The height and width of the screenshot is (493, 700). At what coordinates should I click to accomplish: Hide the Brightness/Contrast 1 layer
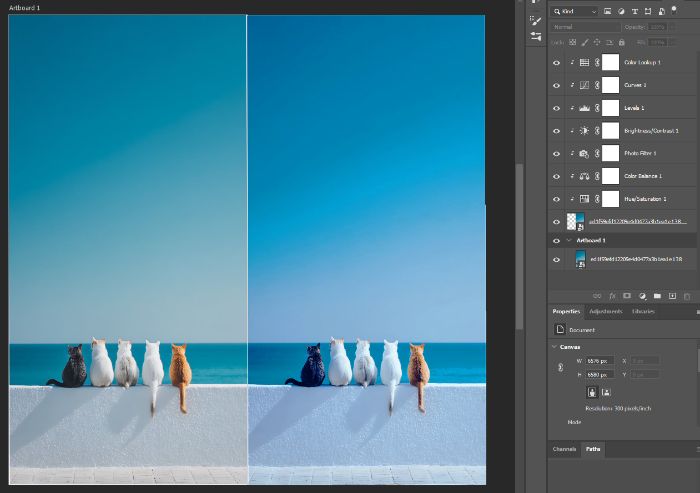click(x=556, y=131)
